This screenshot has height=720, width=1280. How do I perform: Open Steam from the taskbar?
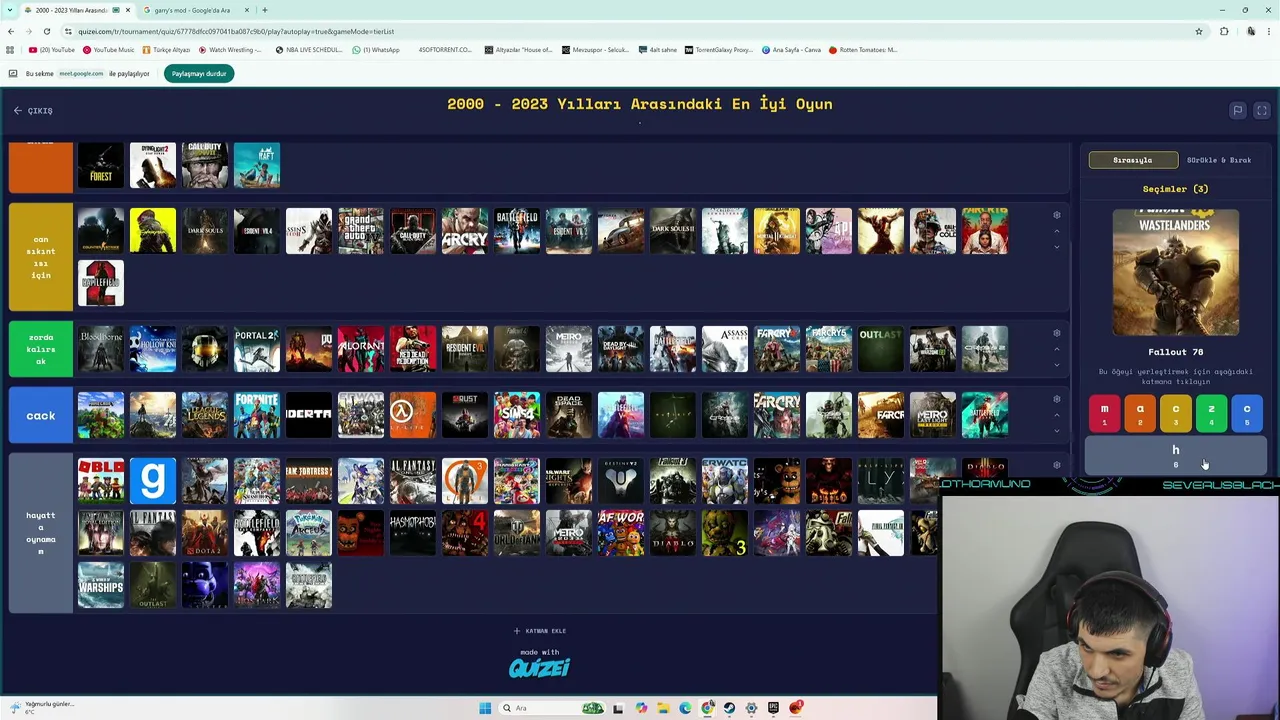[729, 708]
